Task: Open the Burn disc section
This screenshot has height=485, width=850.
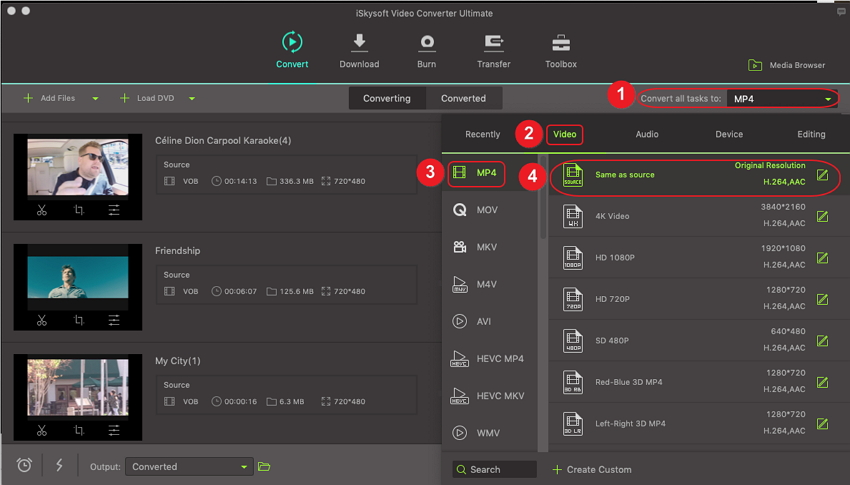Action: pyautogui.click(x=427, y=43)
